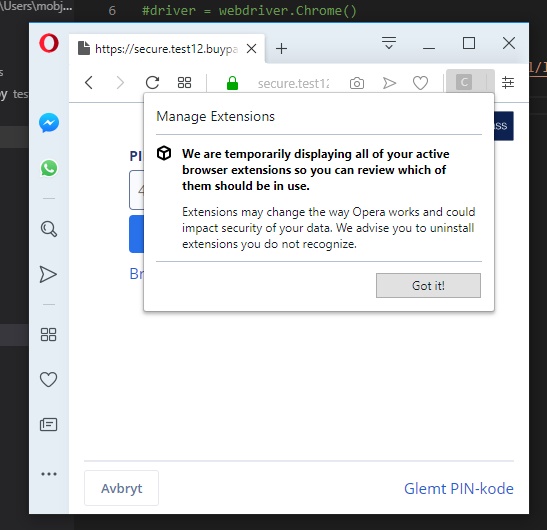This screenshot has height=530, width=547.
Task: Send page to My Flow from address bar
Action: tap(389, 83)
